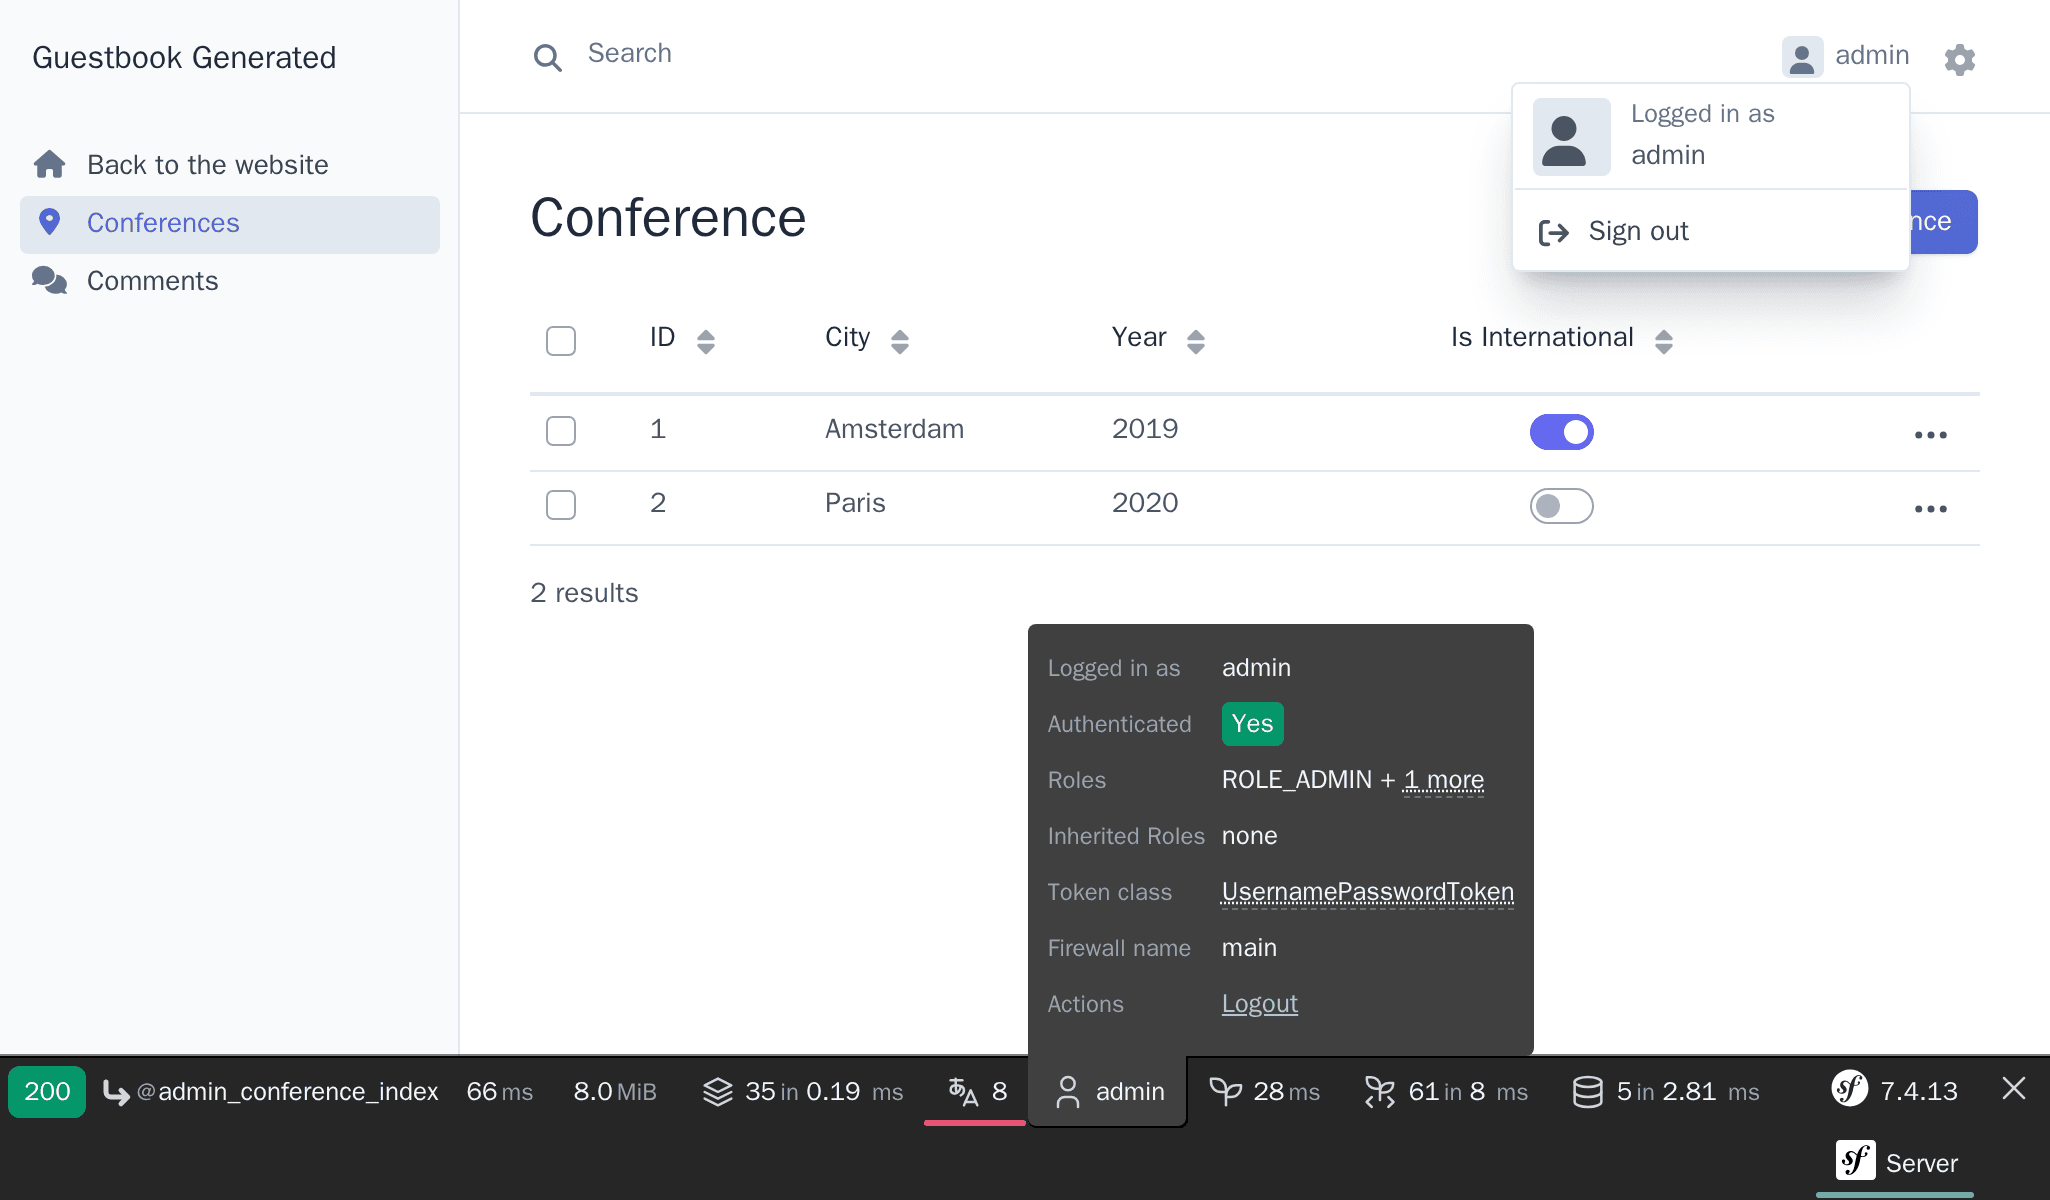
Task: Click the chat bubbles icon beside Comments
Action: coord(49,280)
